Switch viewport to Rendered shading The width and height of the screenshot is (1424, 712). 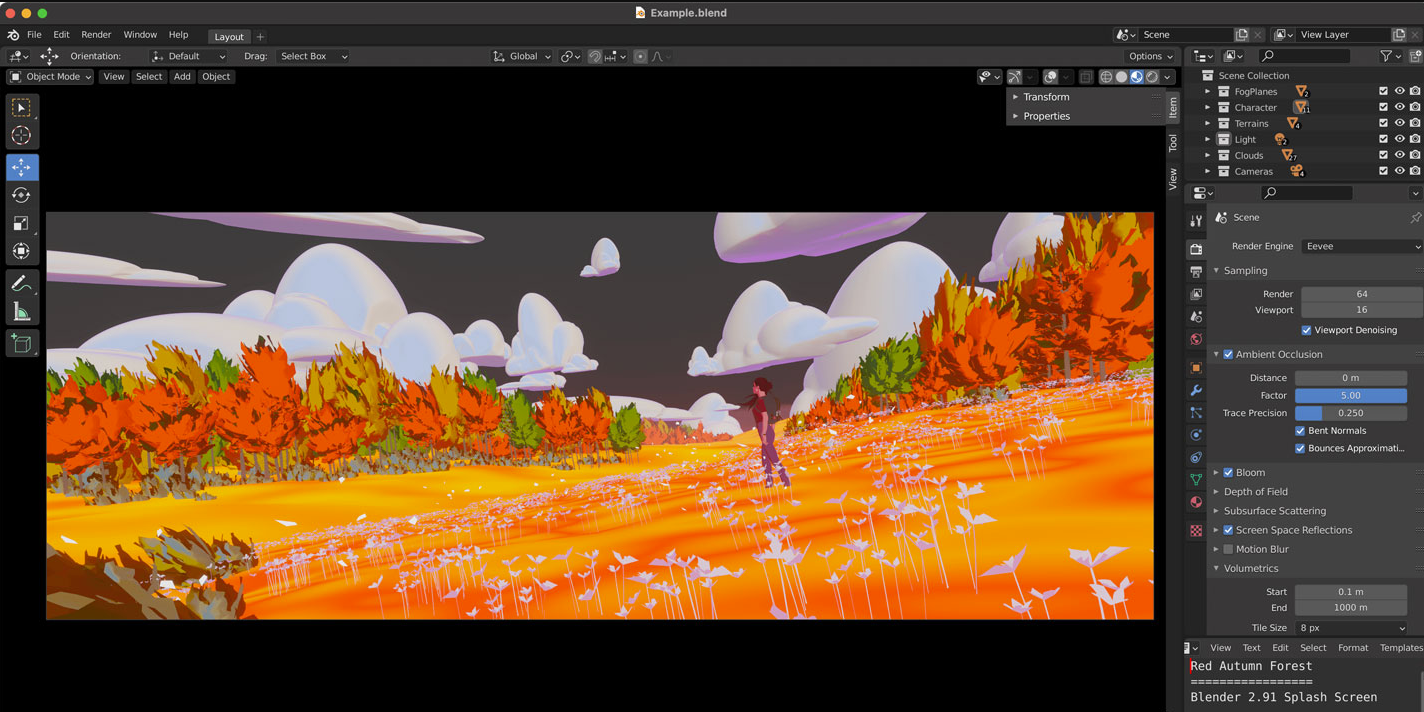pos(1152,77)
